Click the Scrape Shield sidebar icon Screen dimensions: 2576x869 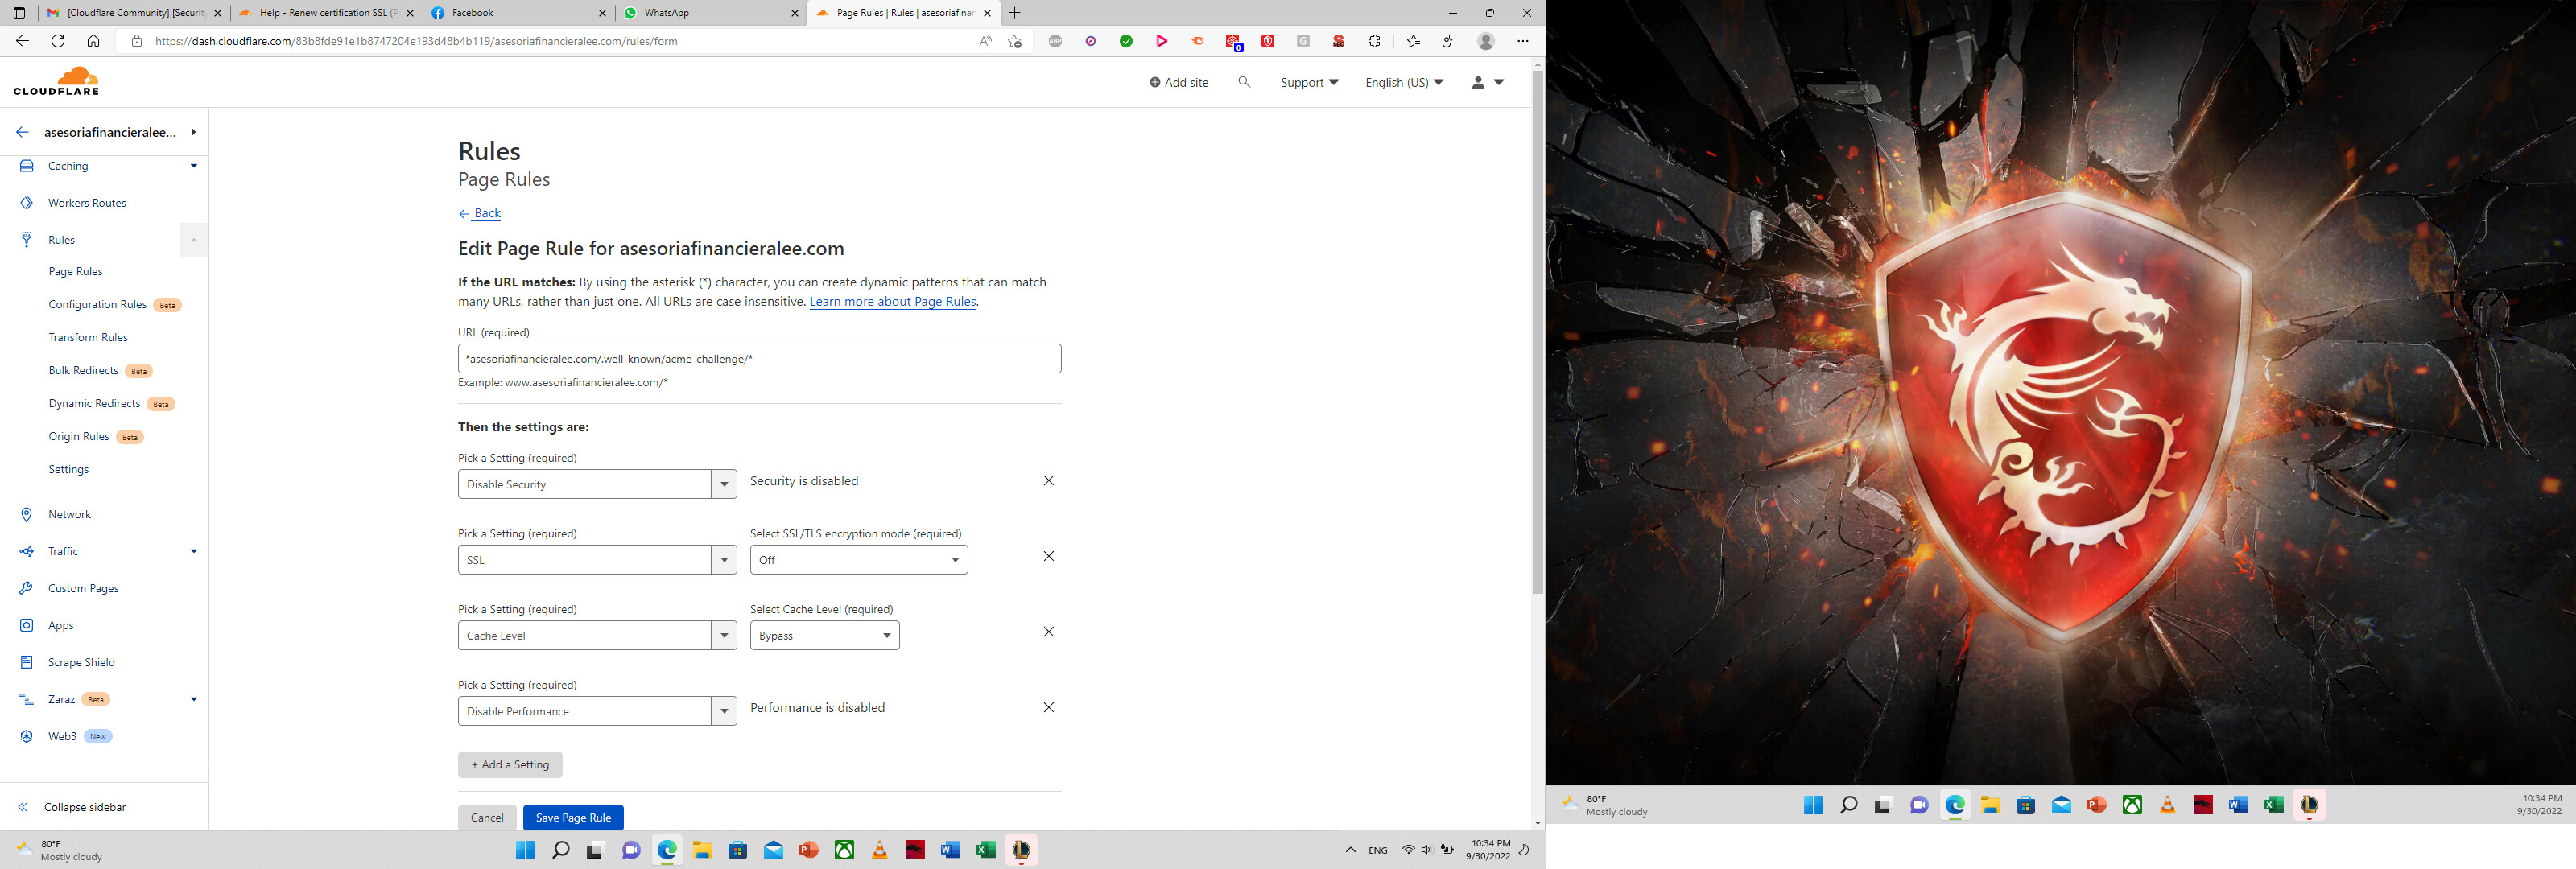click(x=27, y=662)
